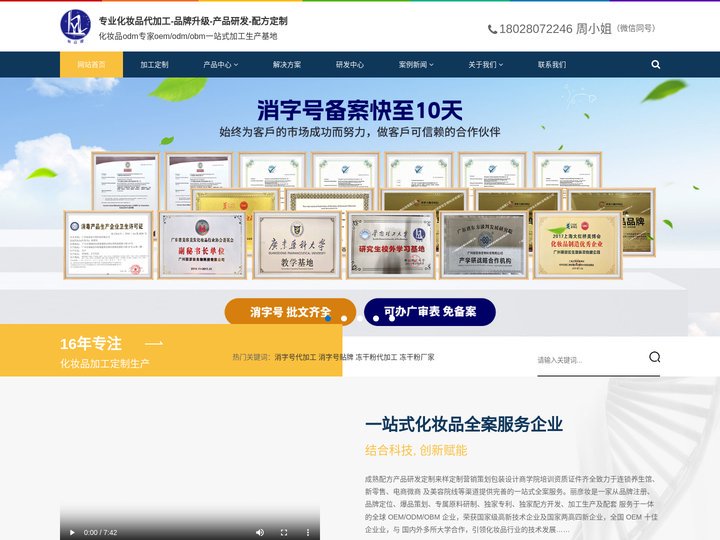Image resolution: width=720 pixels, height=540 pixels.
Task: Click the 结合科技, 创新赋能 subtitle
Action: [x=416, y=450]
